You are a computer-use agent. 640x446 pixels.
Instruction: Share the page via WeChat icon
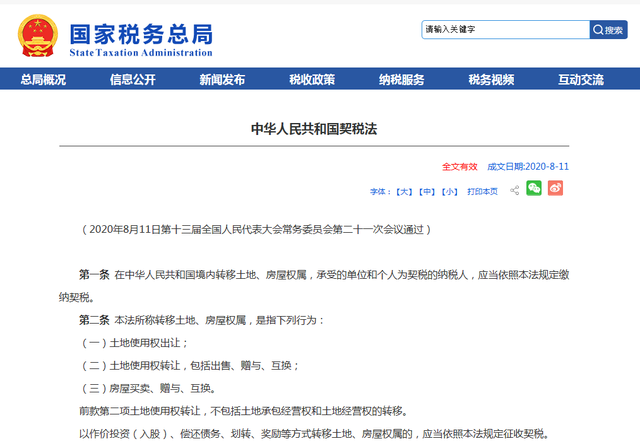coord(533,188)
